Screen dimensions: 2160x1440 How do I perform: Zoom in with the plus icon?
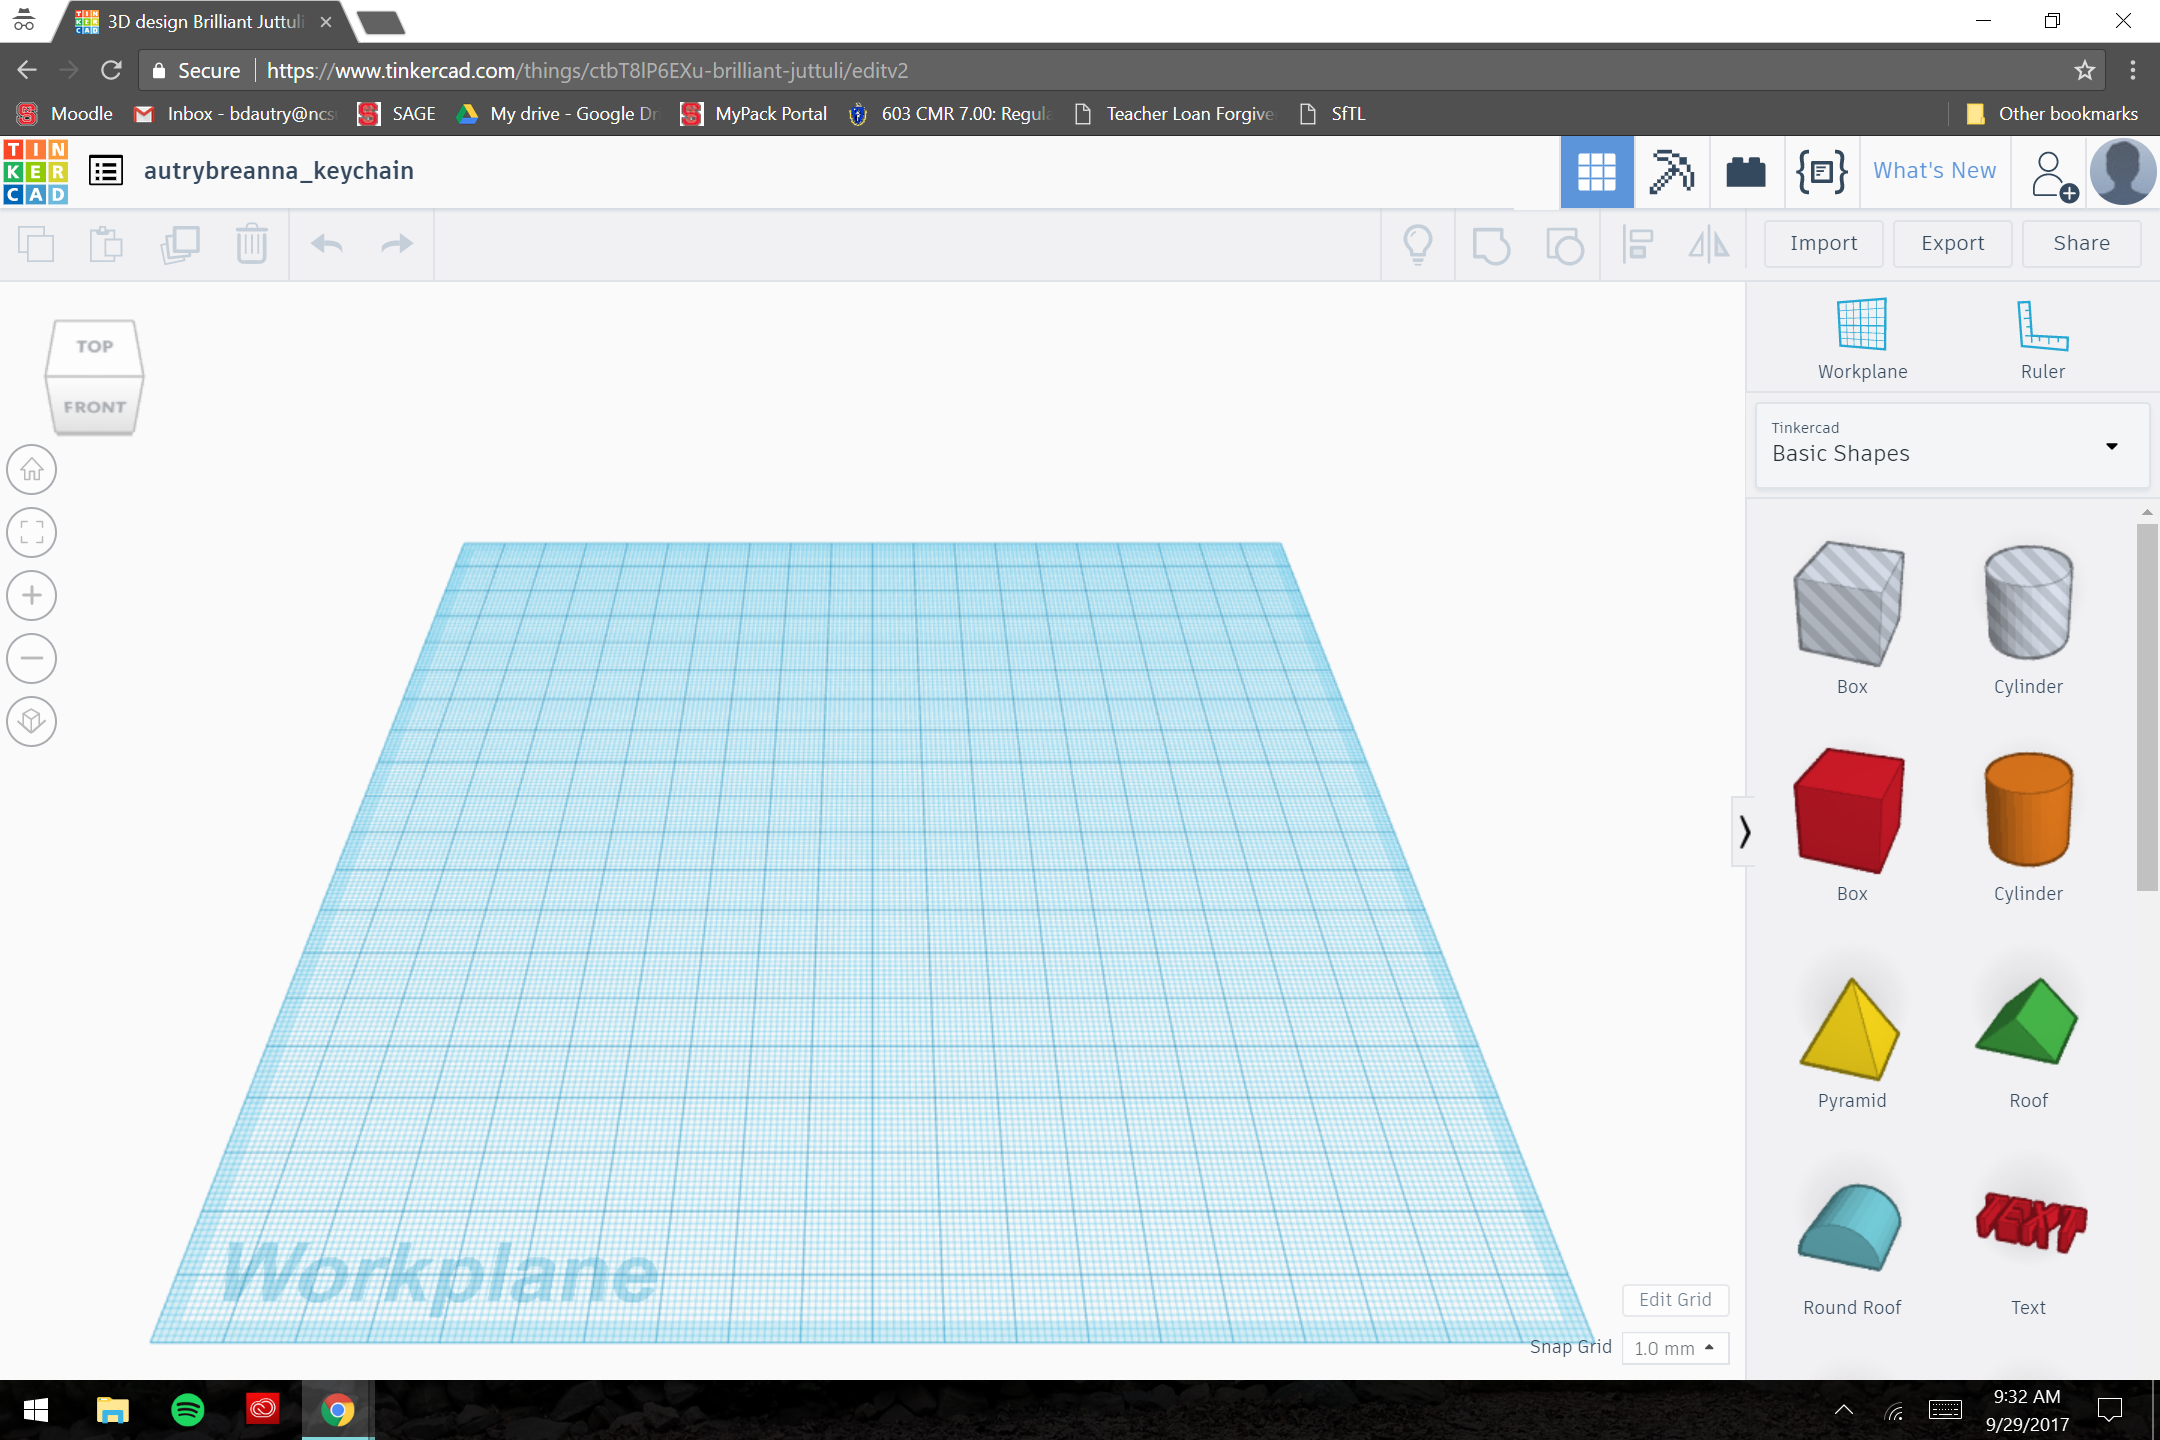click(31, 595)
